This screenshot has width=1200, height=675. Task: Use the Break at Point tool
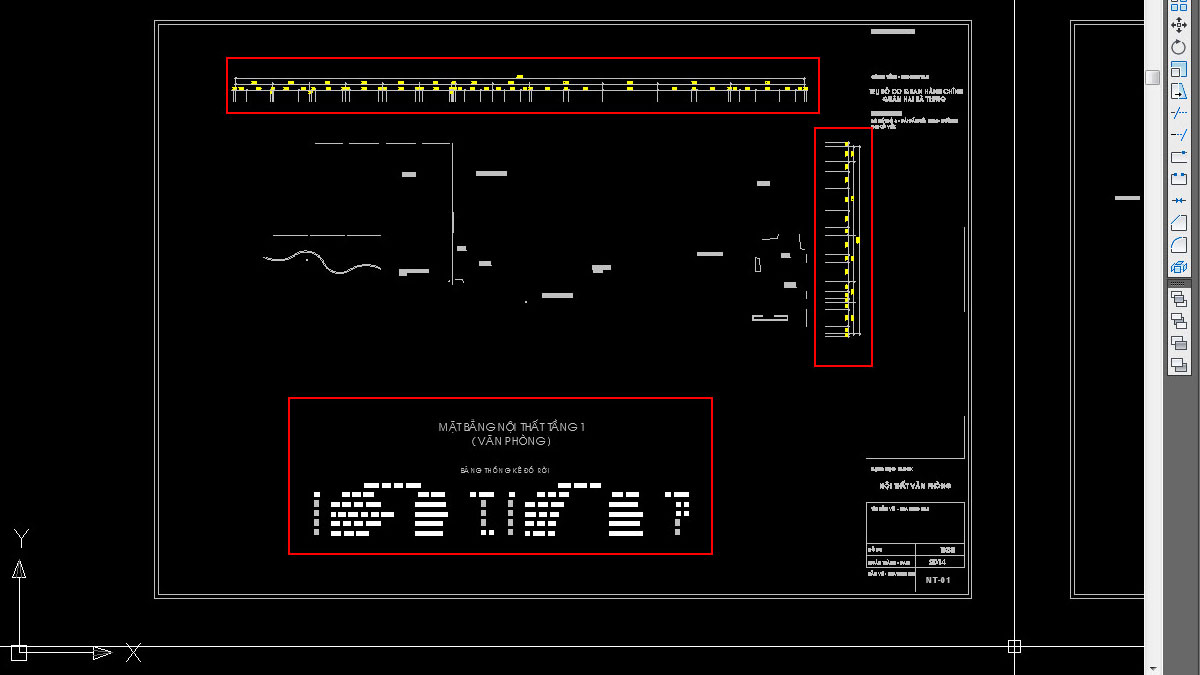[1179, 157]
